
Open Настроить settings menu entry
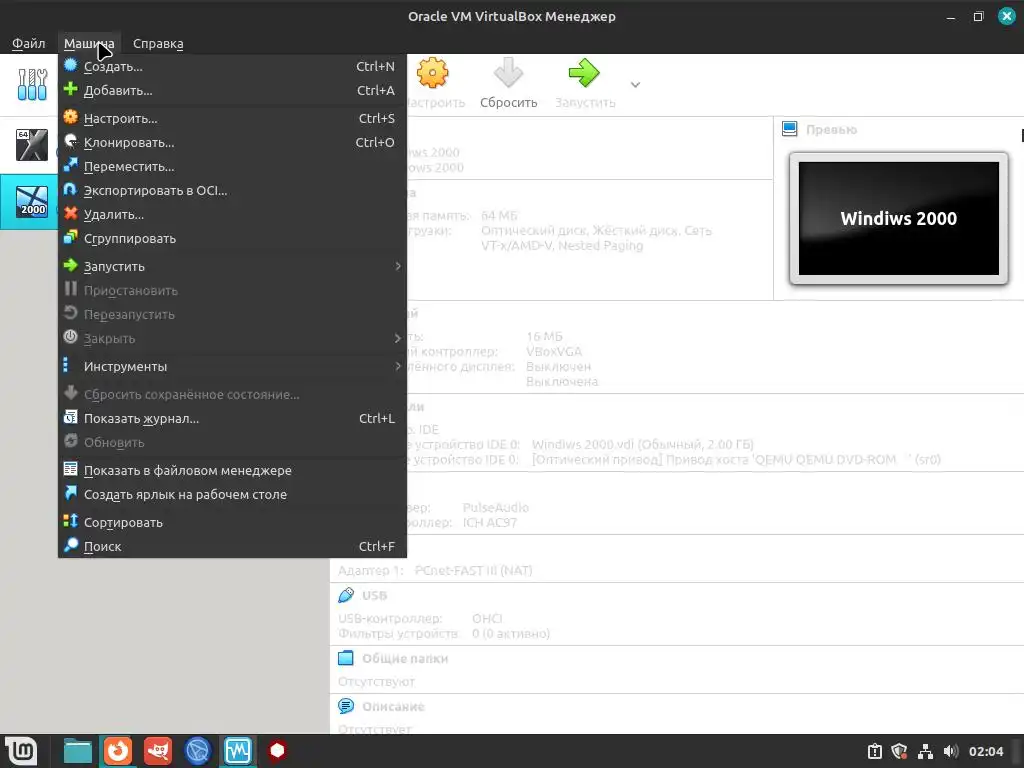click(232, 119)
